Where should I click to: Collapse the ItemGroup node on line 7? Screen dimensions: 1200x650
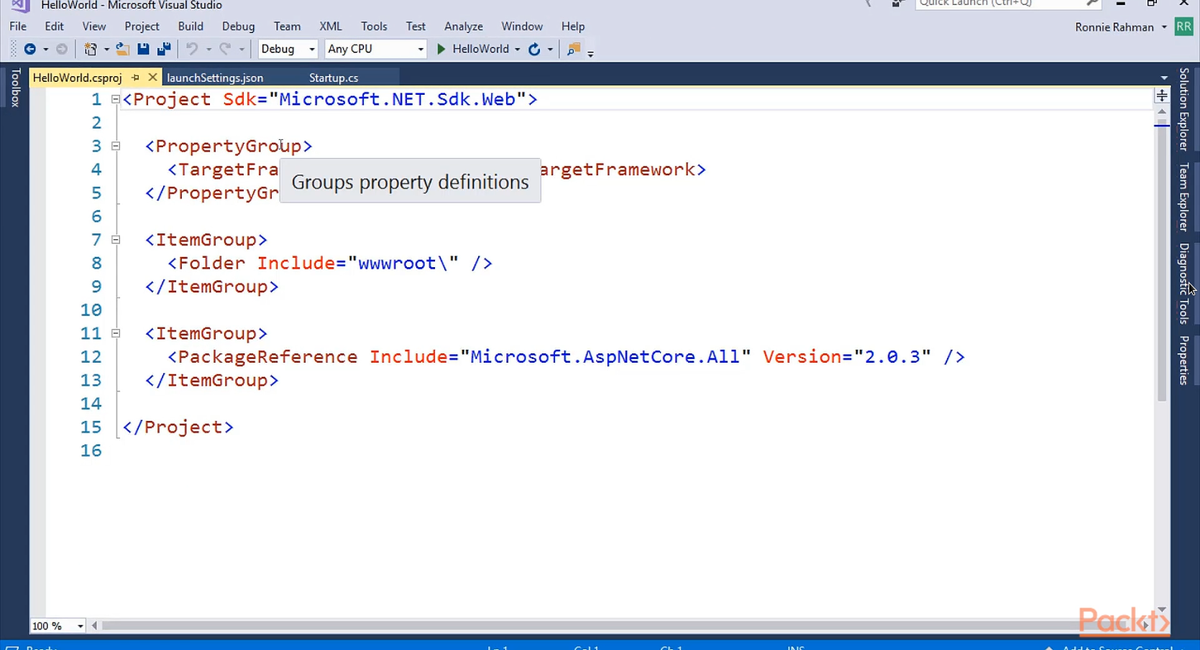(x=117, y=240)
